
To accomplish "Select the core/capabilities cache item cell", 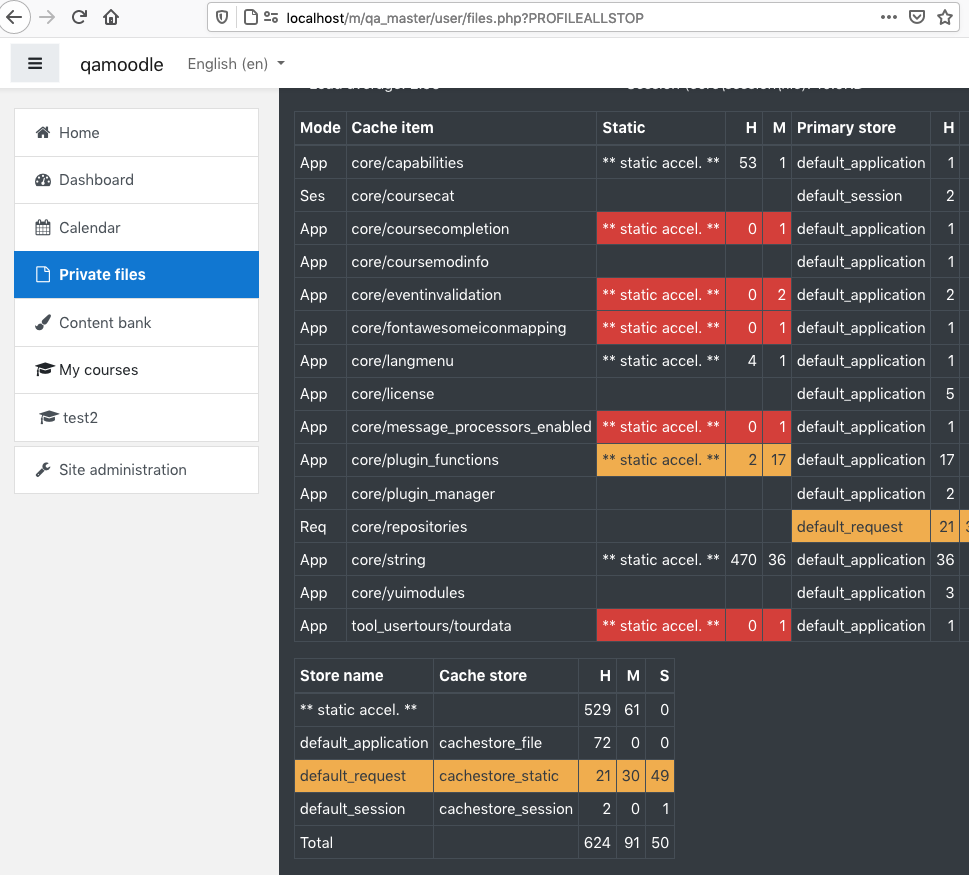I will [471, 163].
